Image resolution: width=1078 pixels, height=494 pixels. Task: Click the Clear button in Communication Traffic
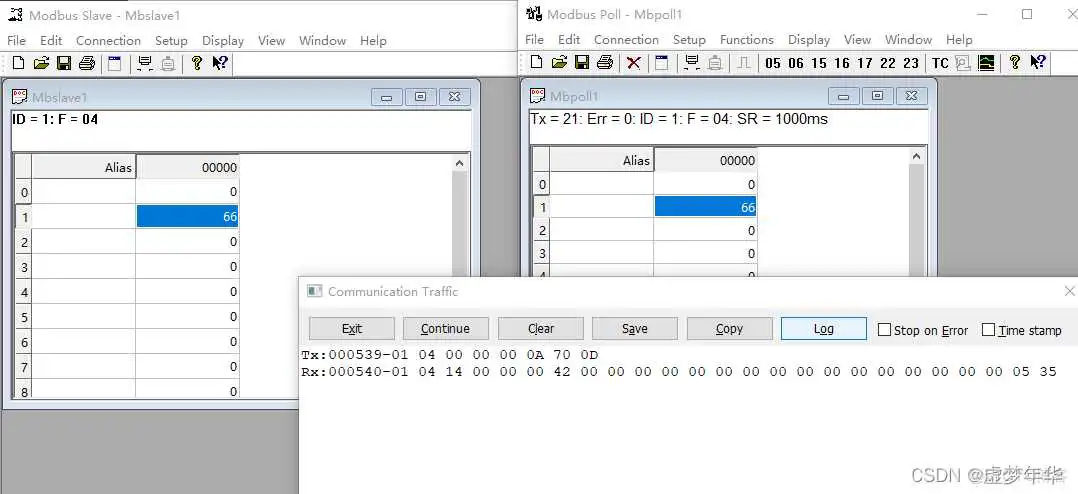tap(541, 329)
